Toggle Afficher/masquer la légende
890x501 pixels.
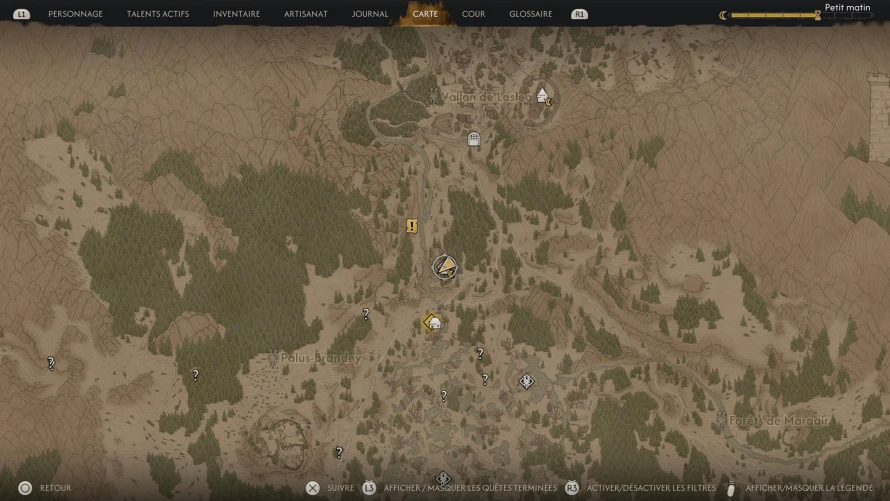pyautogui.click(x=809, y=488)
